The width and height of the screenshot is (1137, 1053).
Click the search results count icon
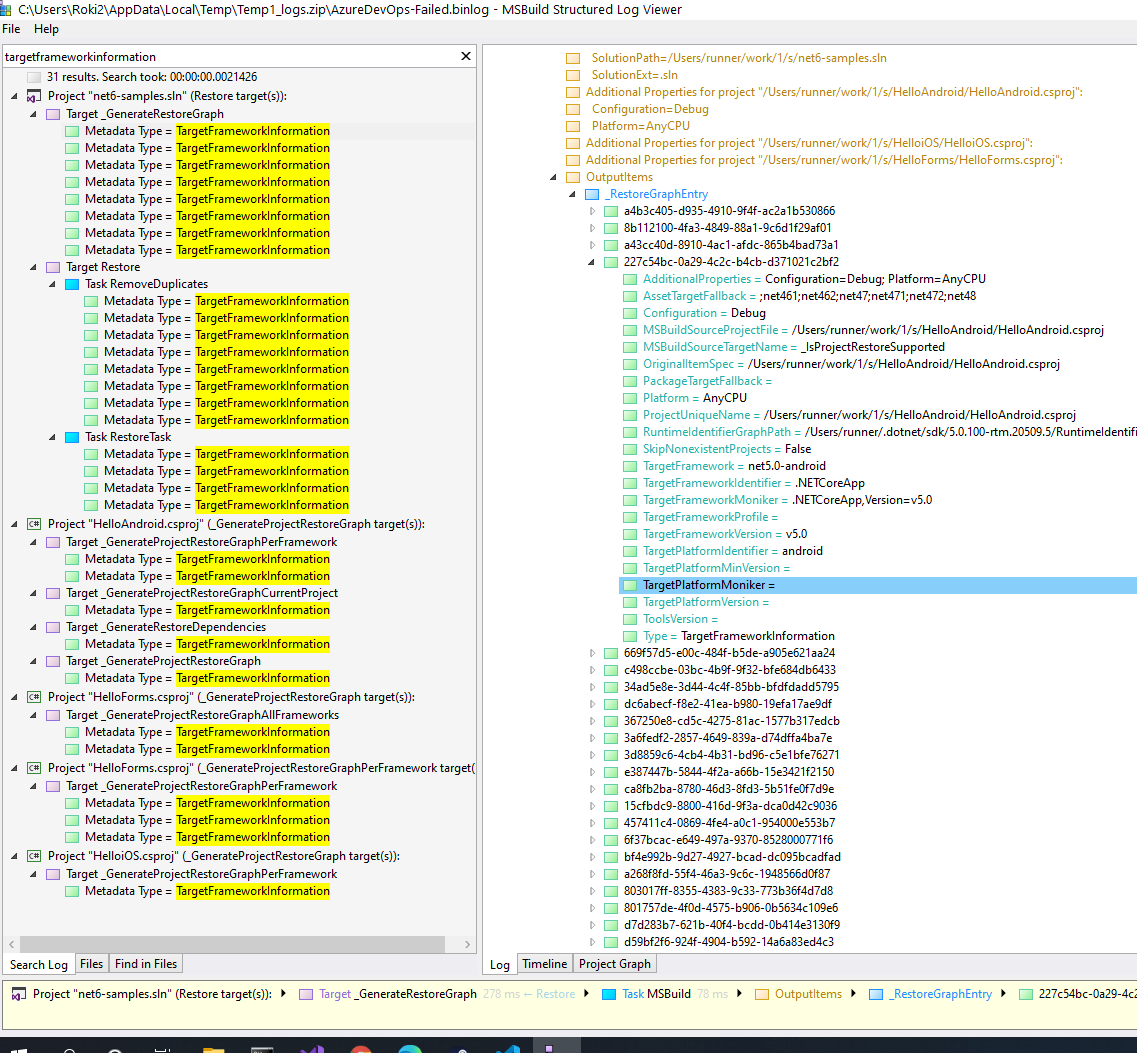(x=33, y=77)
